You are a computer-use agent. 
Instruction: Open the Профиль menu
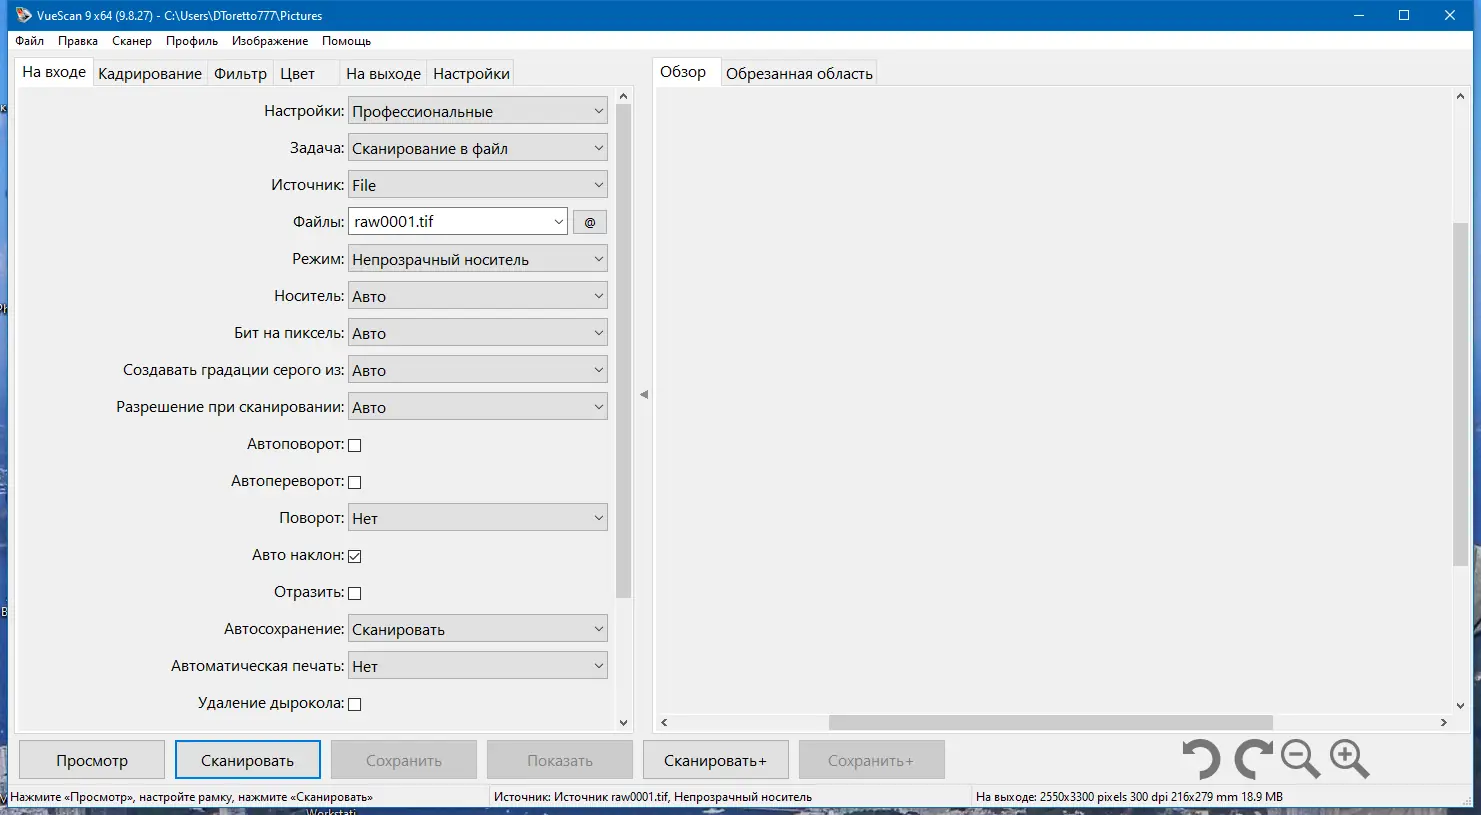point(192,41)
